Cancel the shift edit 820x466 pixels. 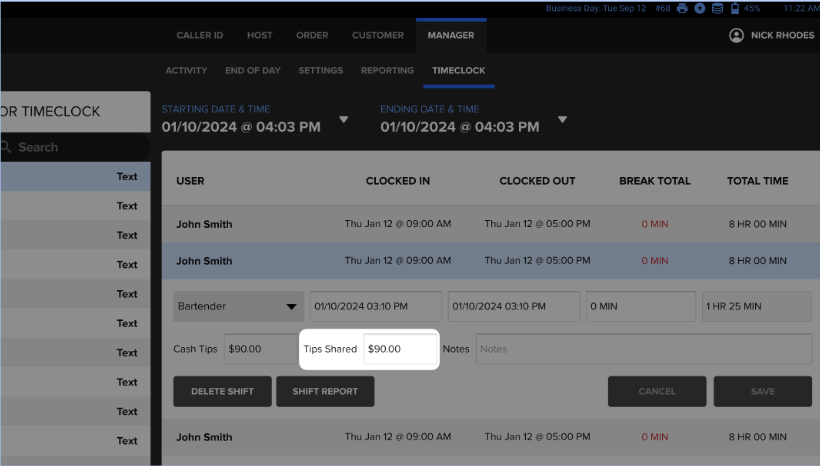coord(657,391)
